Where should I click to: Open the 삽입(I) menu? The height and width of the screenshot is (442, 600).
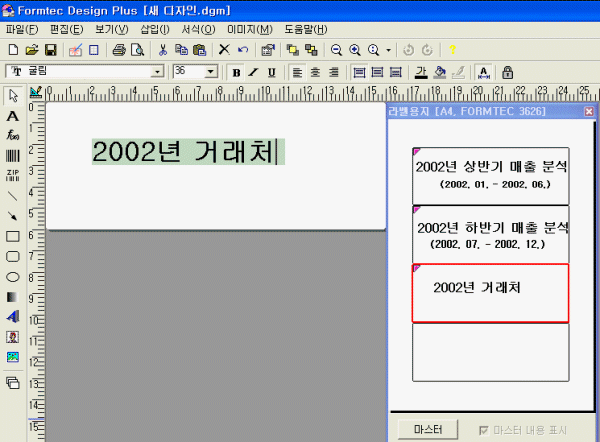coord(155,29)
